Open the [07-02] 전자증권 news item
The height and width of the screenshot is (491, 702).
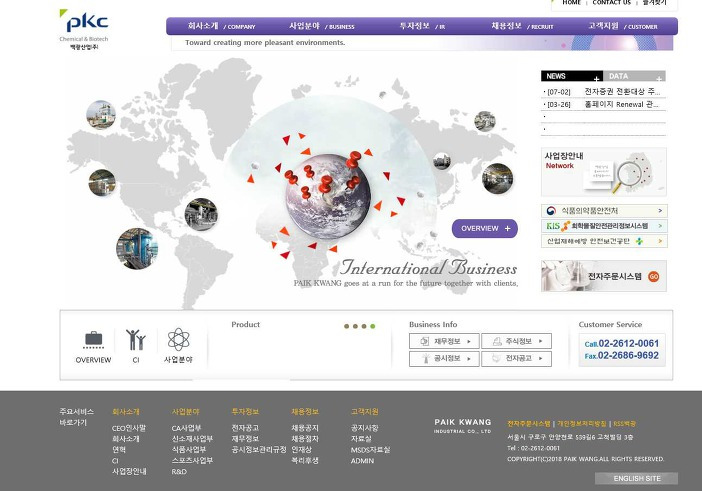point(603,92)
